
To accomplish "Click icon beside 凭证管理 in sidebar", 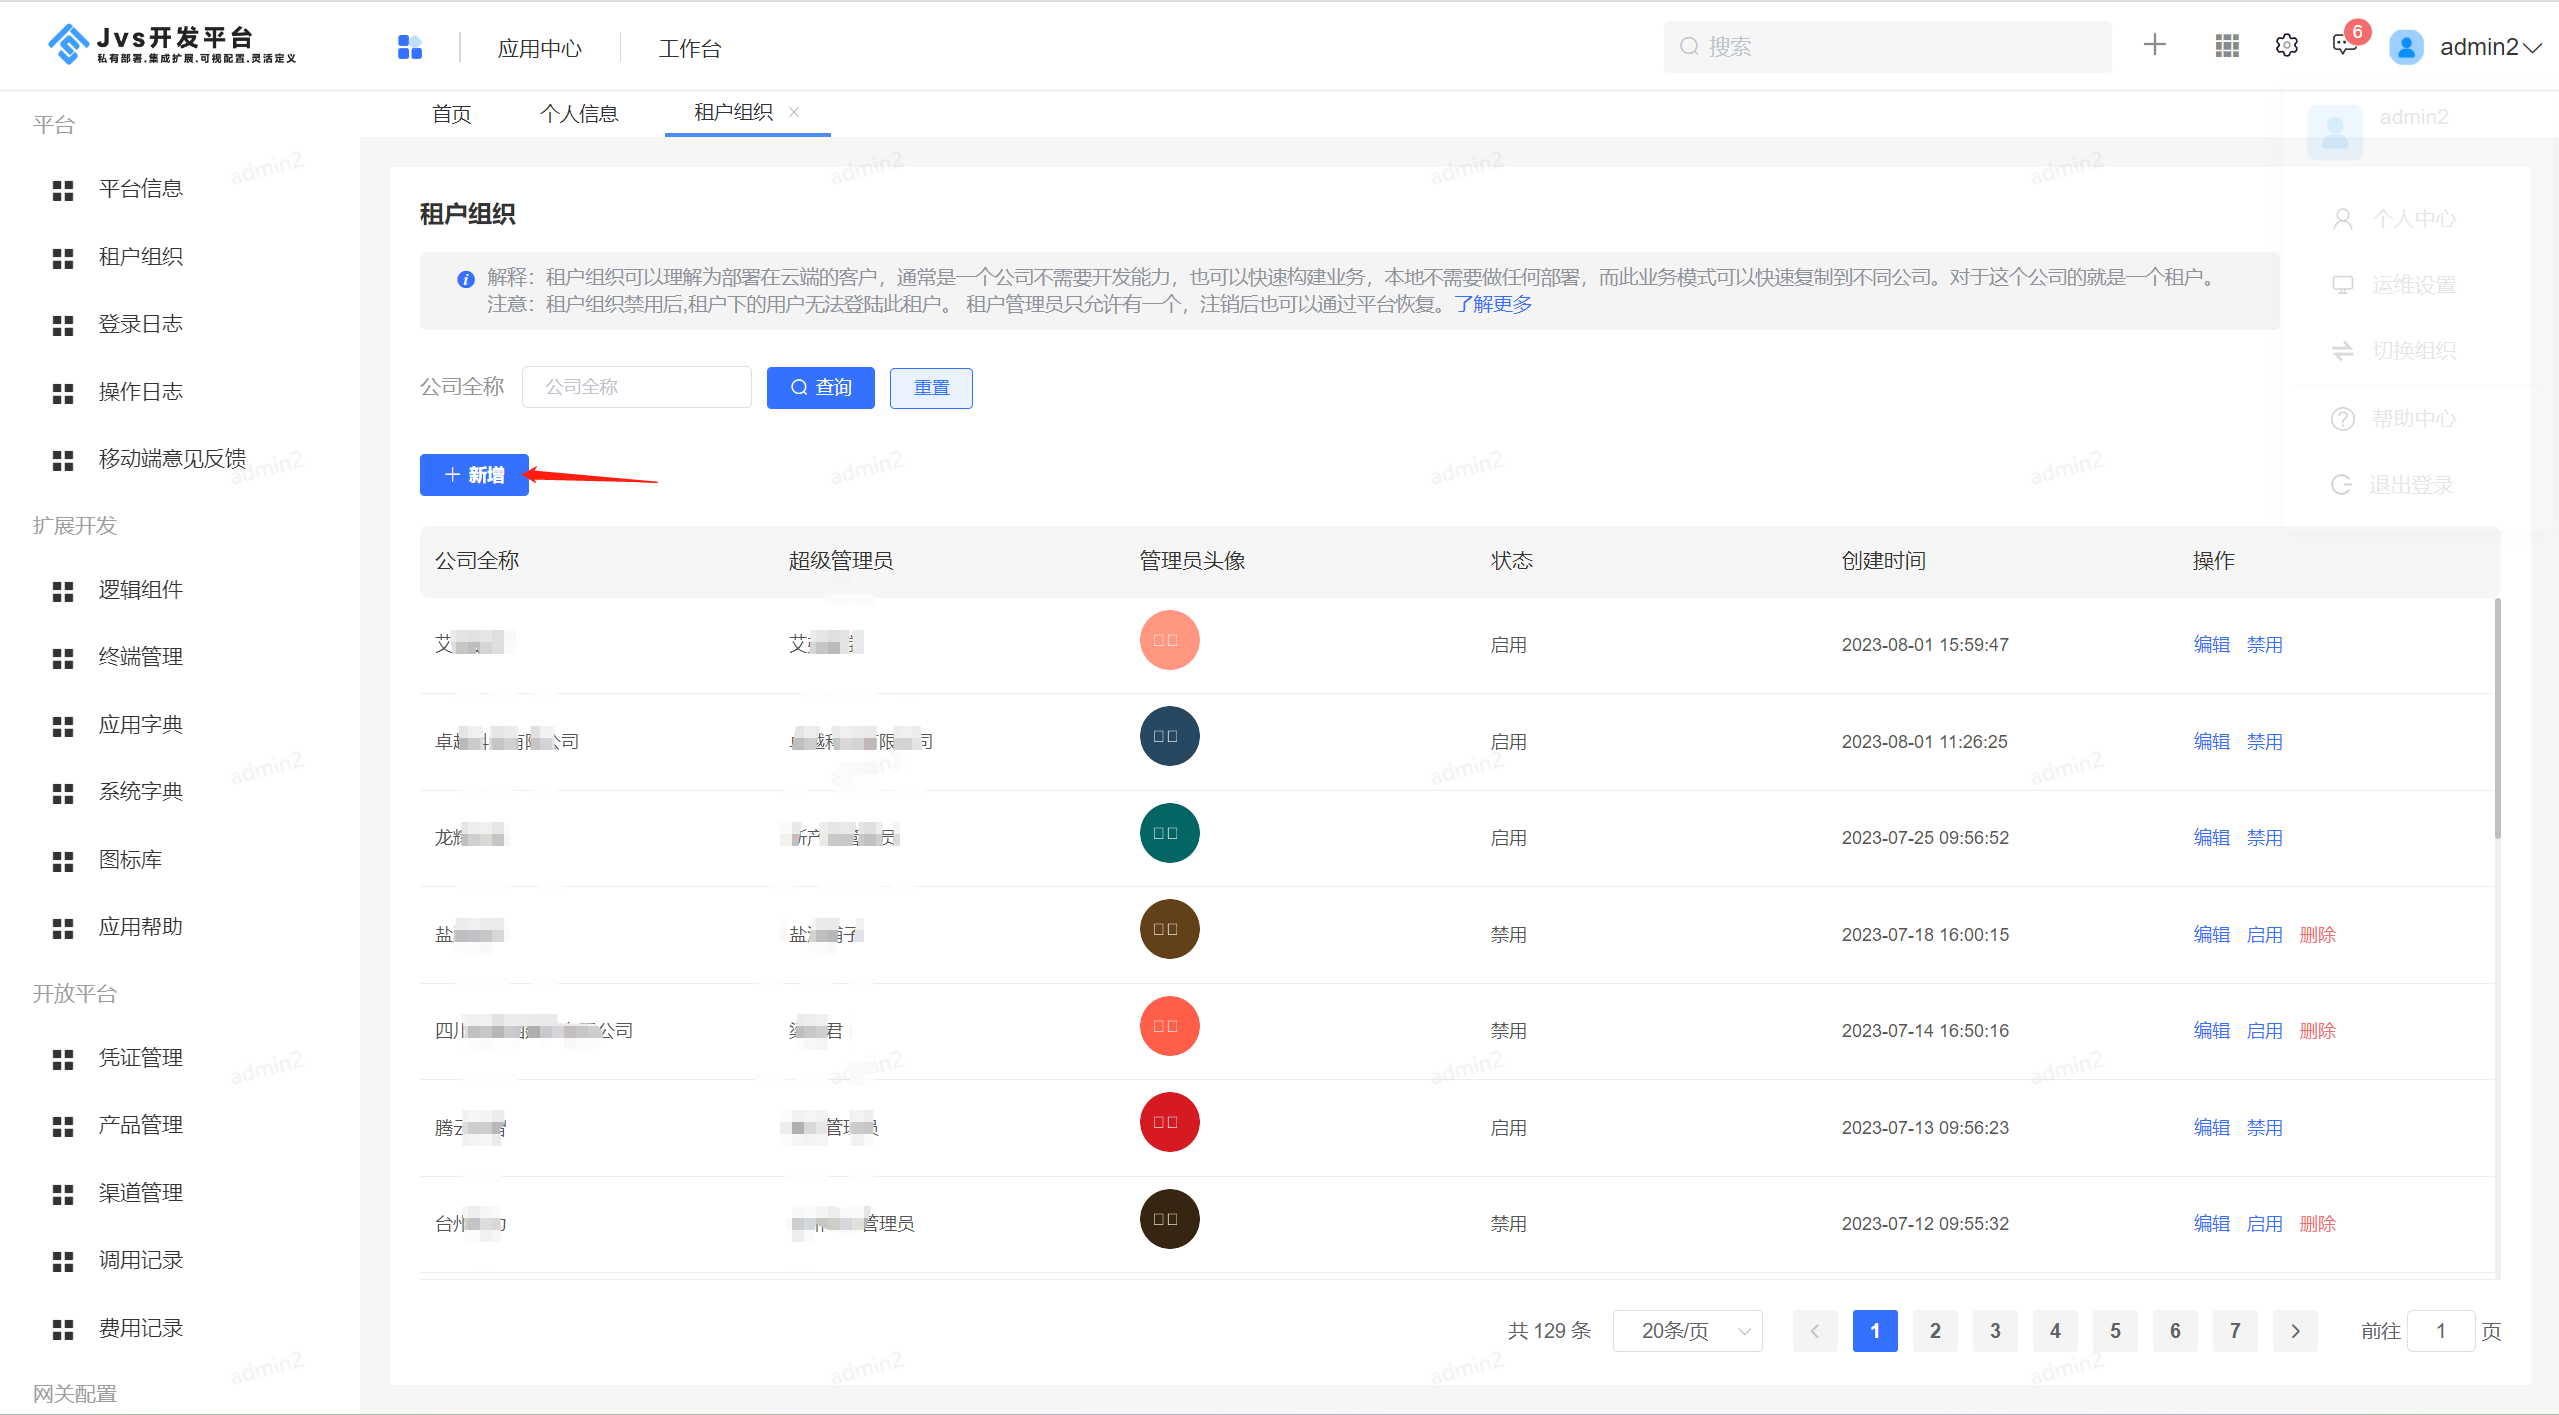I will point(63,1059).
